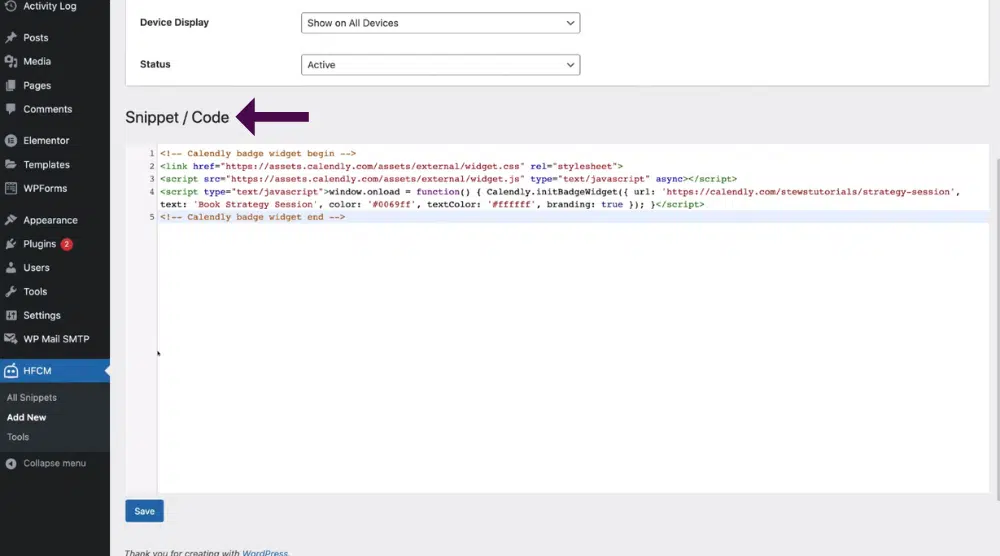The height and width of the screenshot is (556, 1000).
Task: Follow the WordPress footer link
Action: (265, 552)
